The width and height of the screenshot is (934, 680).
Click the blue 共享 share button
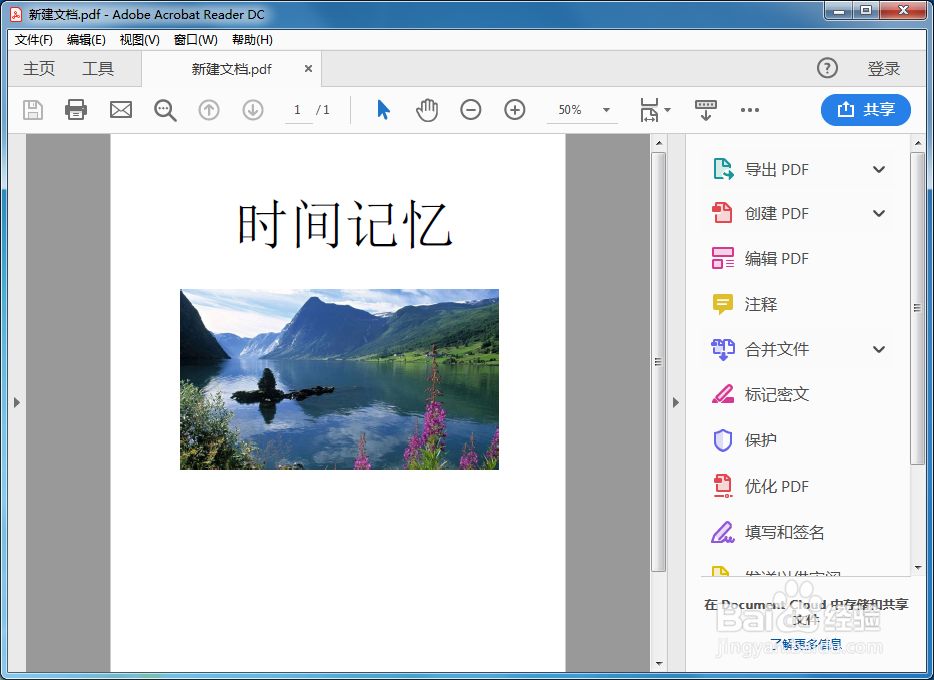click(x=865, y=110)
